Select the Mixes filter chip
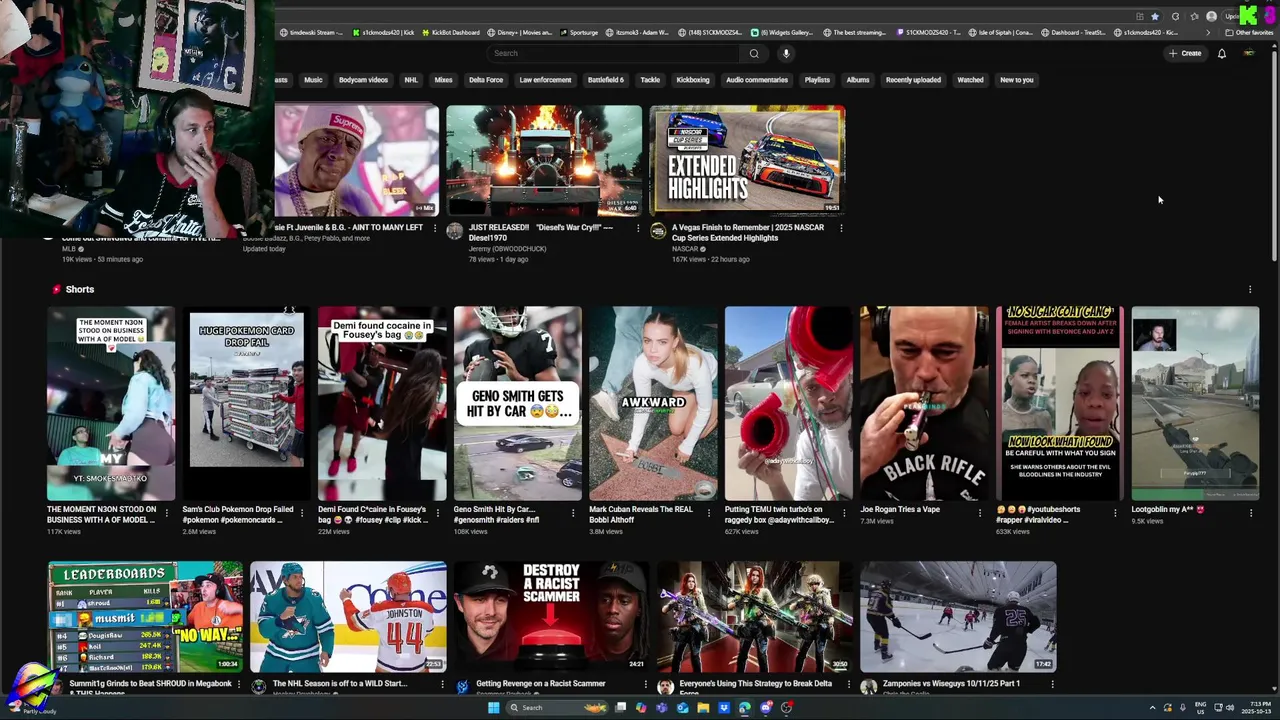Viewport: 1280px width, 720px height. pos(443,80)
